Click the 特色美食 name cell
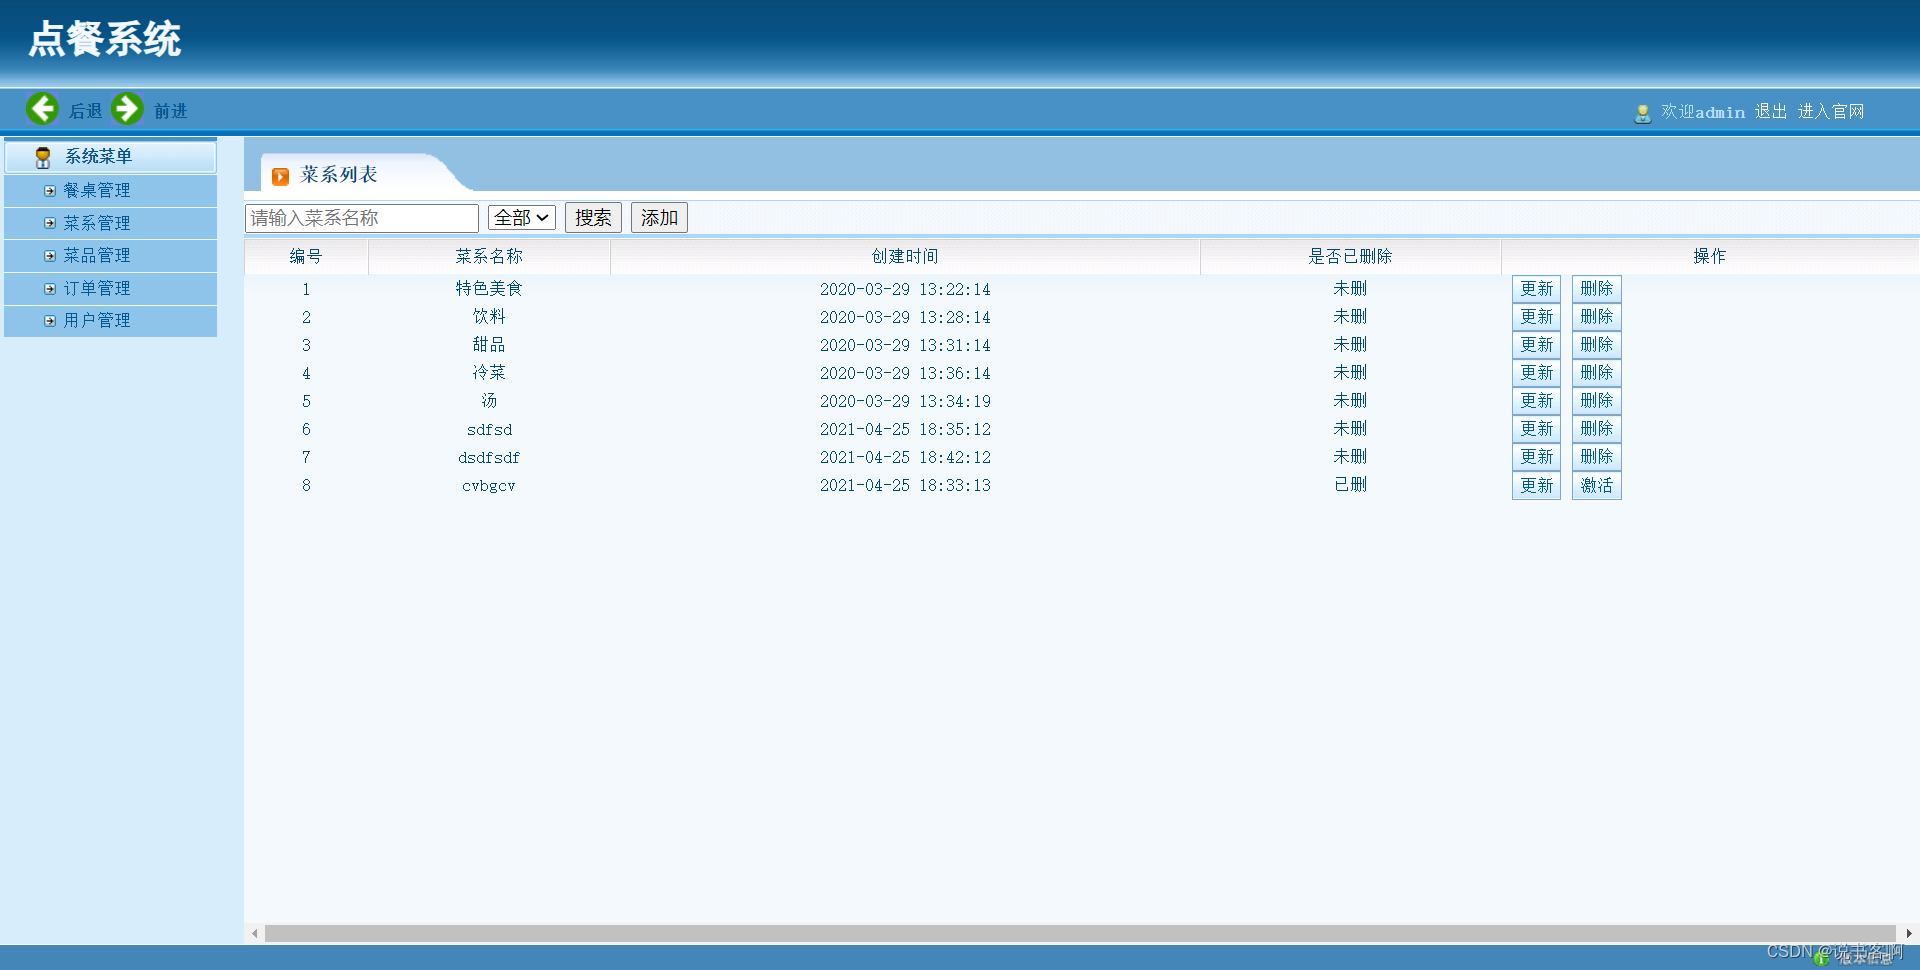Screen dimensions: 1920x970 [489, 289]
